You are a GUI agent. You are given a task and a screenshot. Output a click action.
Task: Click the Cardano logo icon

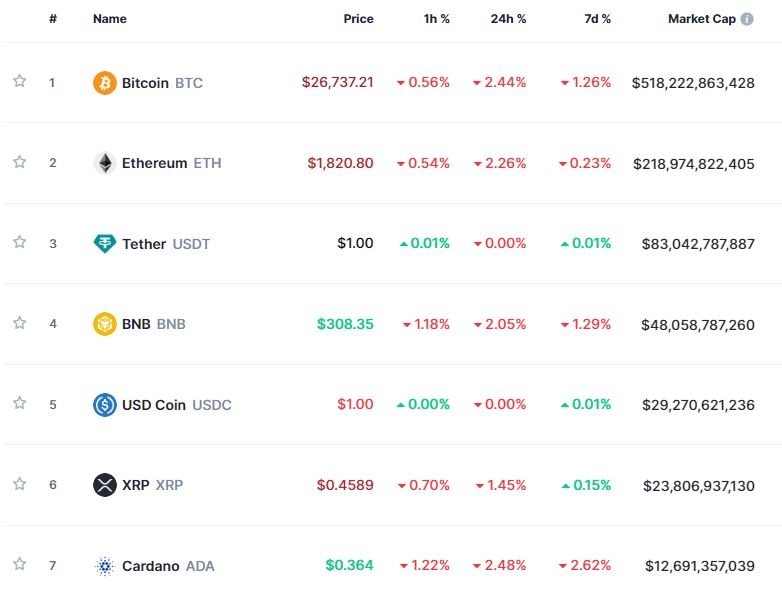pyautogui.click(x=104, y=566)
